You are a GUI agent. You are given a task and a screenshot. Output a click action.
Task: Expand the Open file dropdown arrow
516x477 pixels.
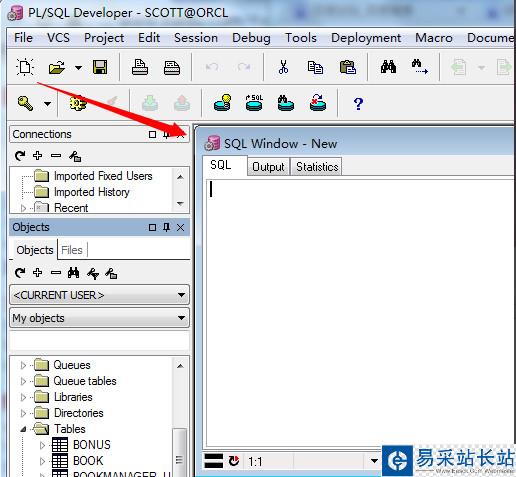click(x=78, y=68)
